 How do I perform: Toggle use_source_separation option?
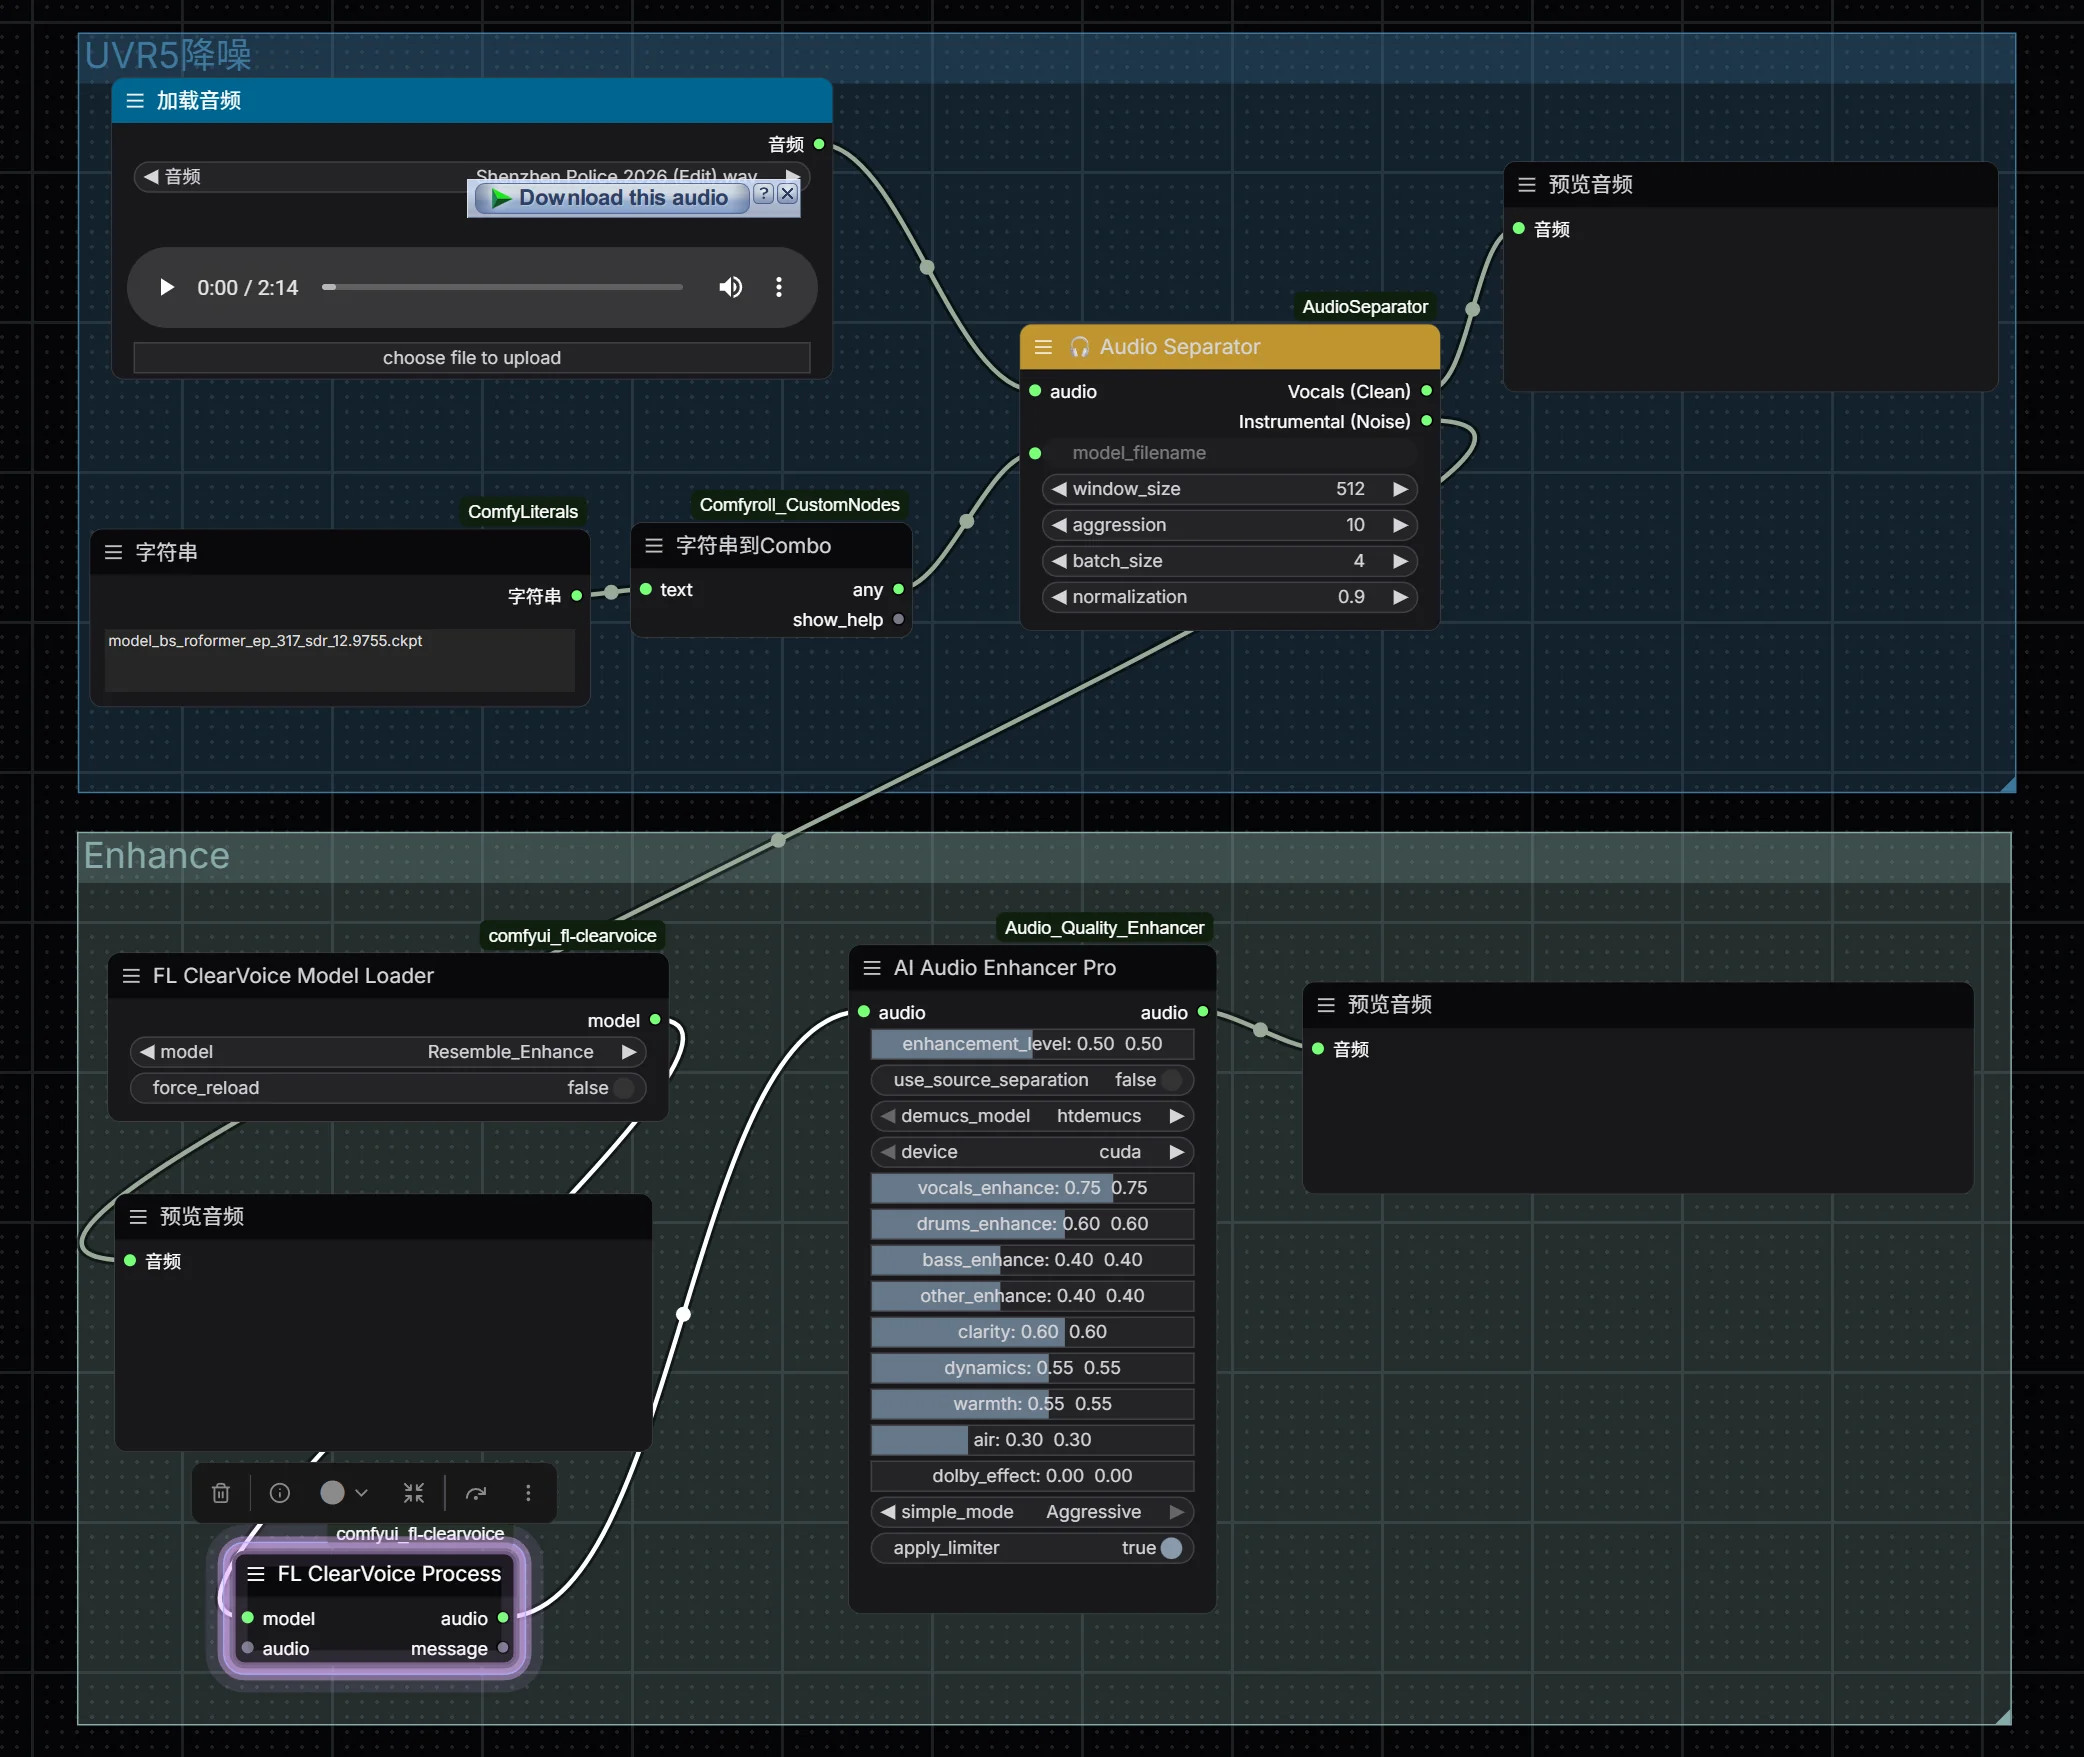pyautogui.click(x=1171, y=1080)
